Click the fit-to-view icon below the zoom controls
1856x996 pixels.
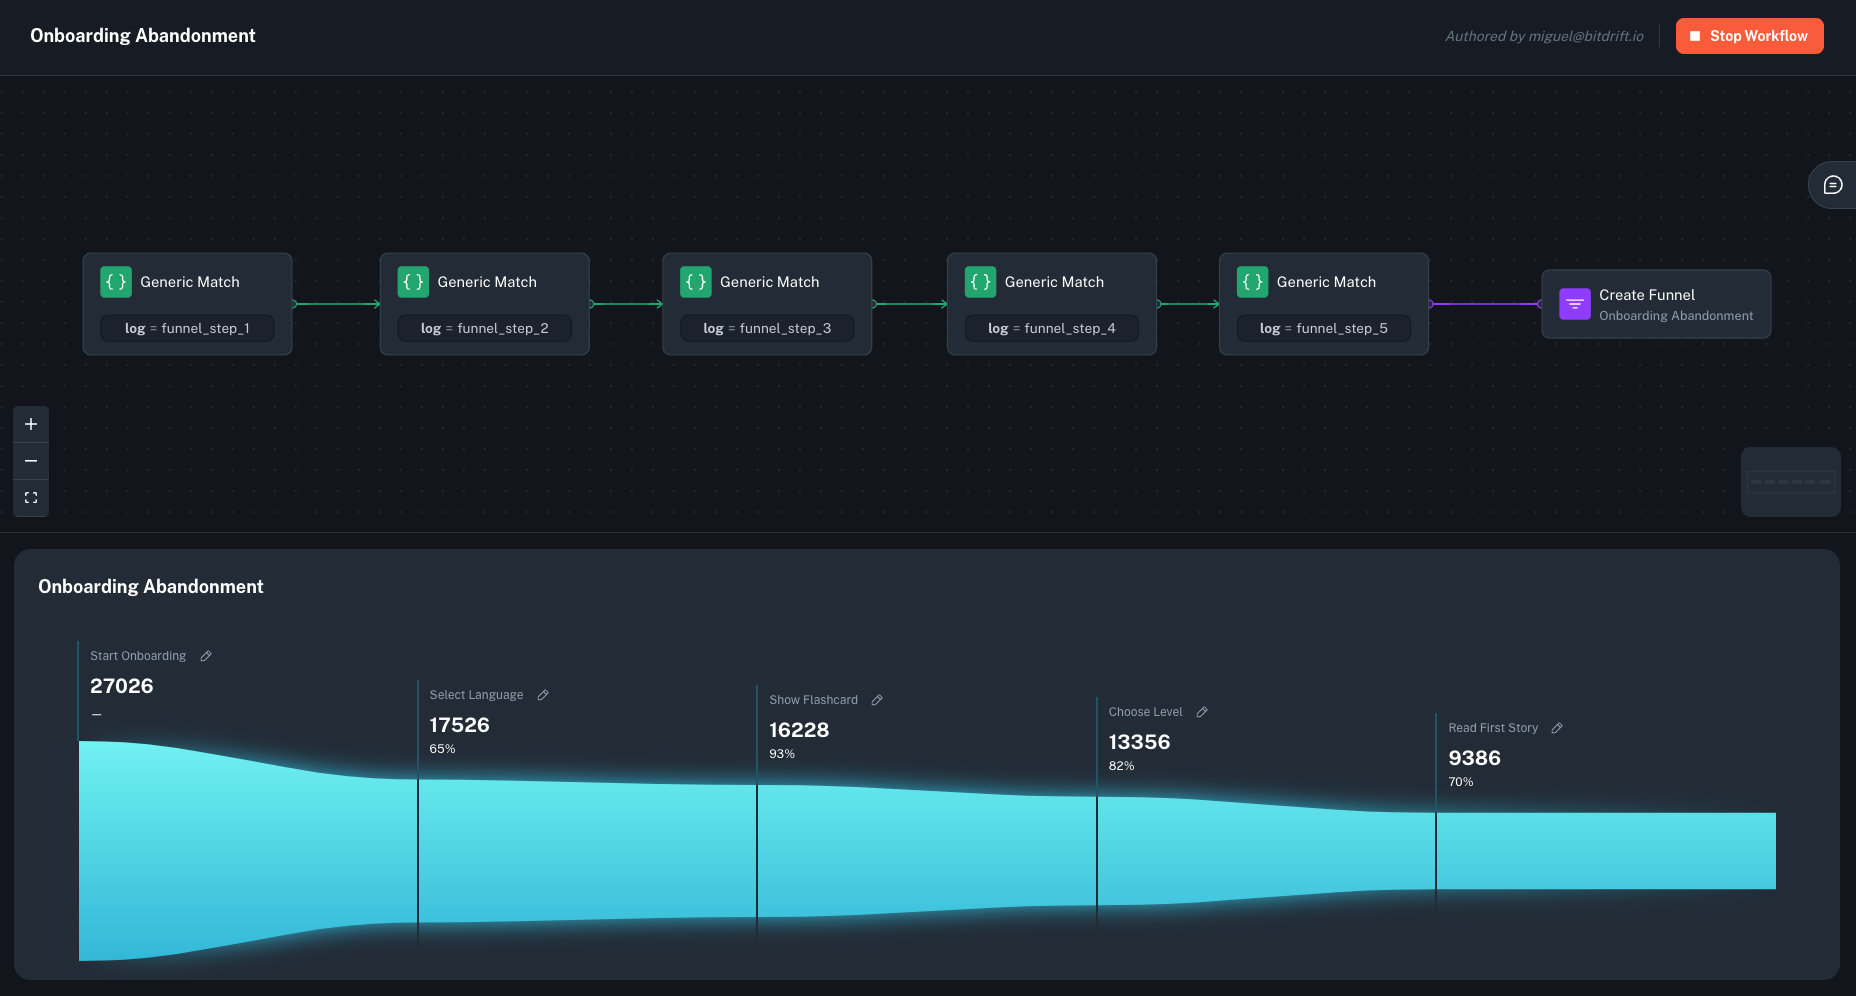[x=31, y=498]
